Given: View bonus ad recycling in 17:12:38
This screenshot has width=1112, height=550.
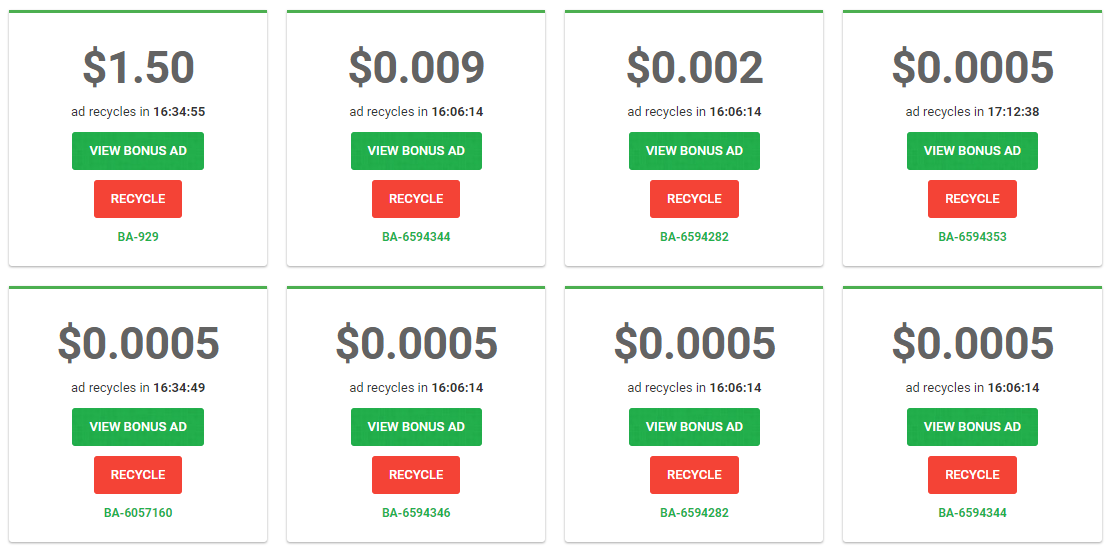Looking at the screenshot, I should pos(972,150).
